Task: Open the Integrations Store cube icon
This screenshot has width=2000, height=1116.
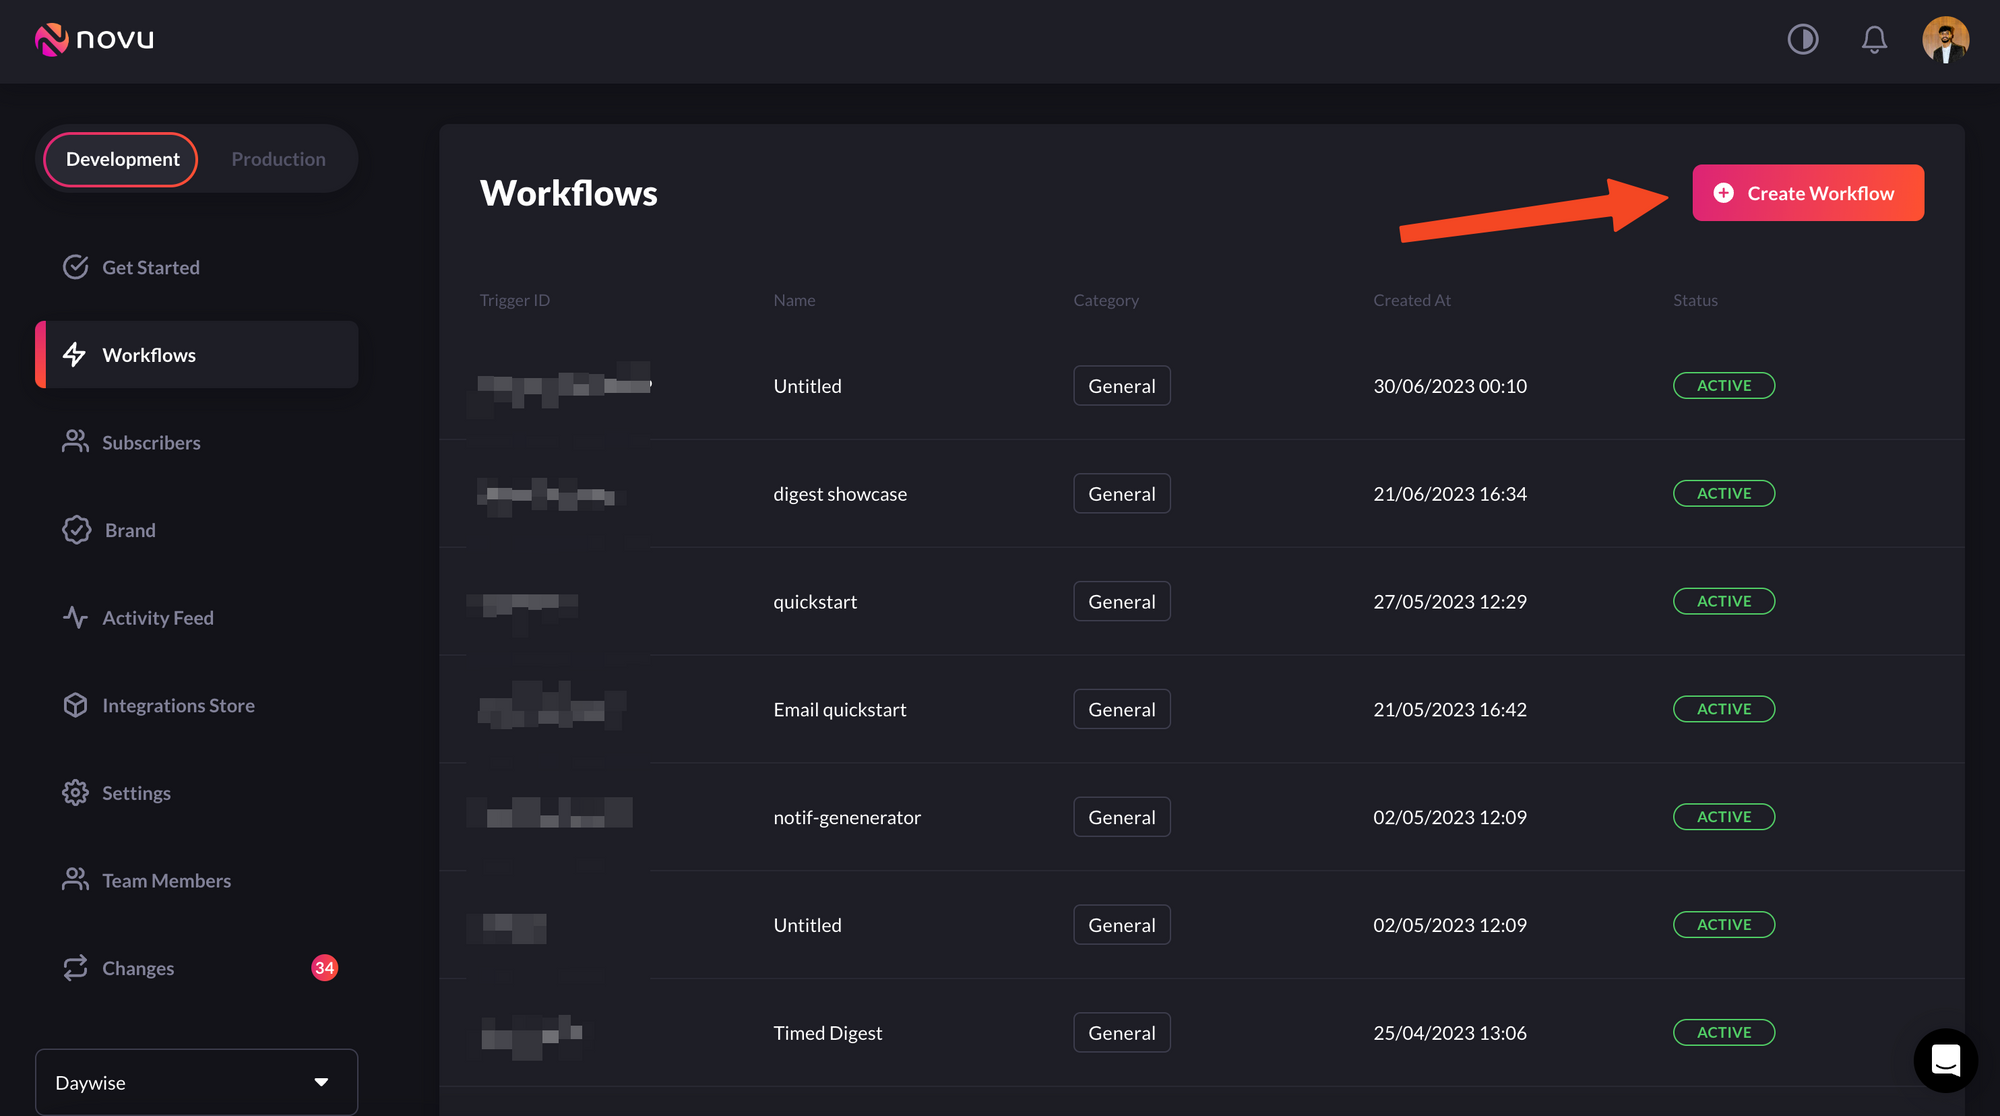Action: (x=75, y=705)
